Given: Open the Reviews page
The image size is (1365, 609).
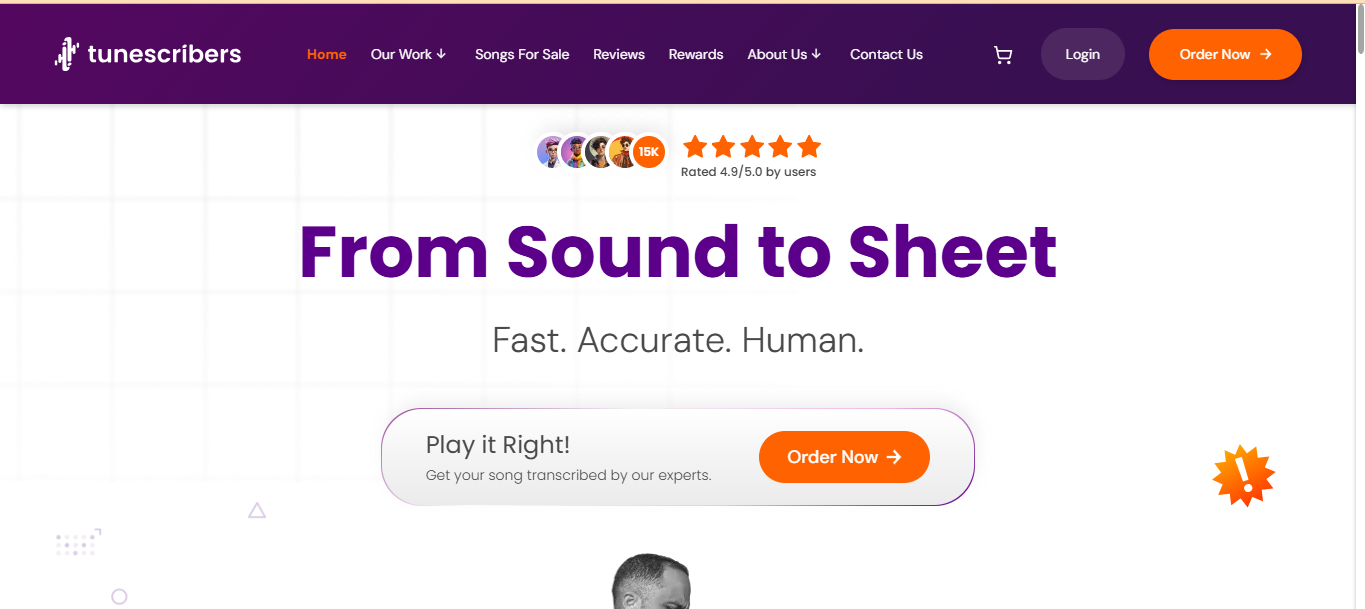Looking at the screenshot, I should coord(619,54).
